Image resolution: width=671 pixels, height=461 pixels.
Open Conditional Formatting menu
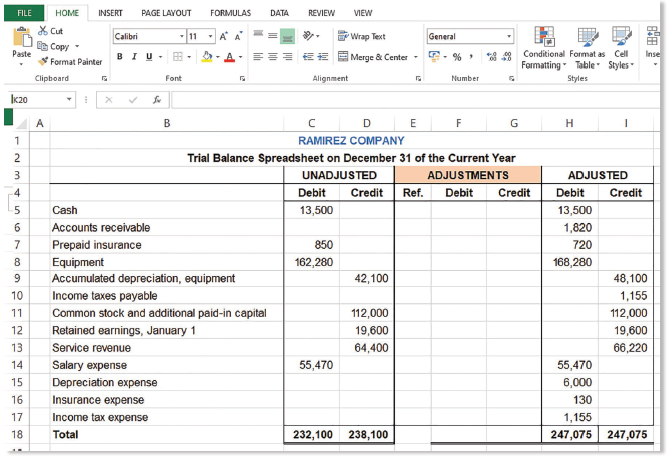pos(544,48)
